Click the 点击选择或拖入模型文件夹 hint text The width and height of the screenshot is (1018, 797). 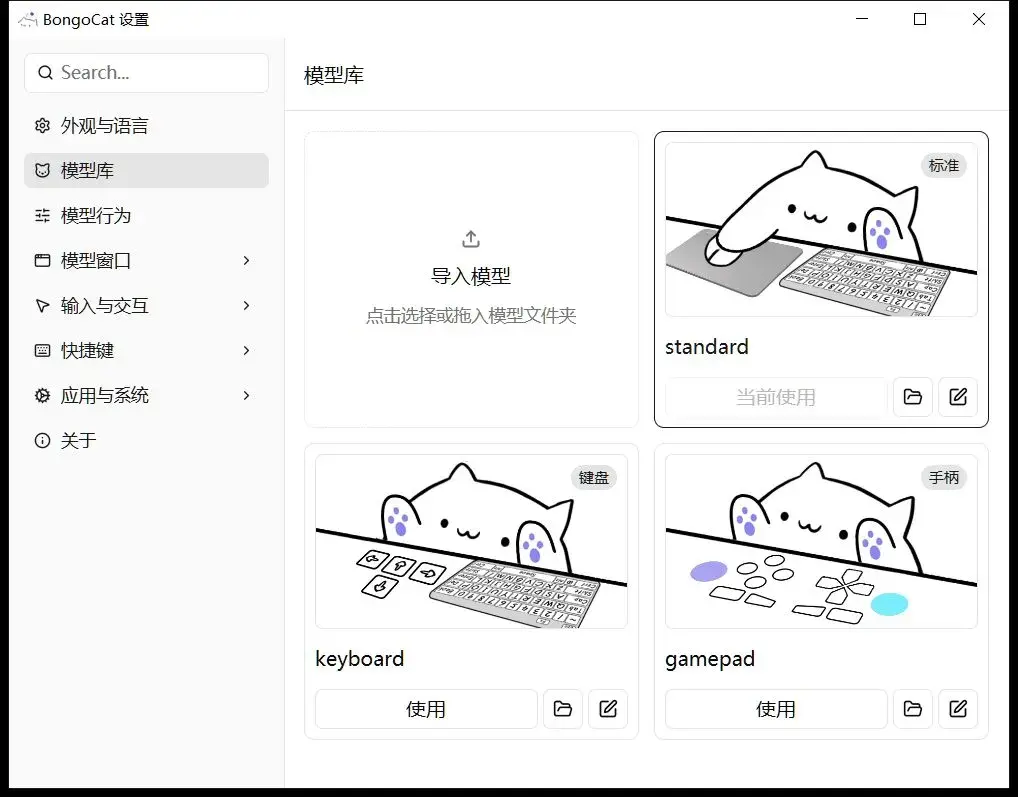pos(471,315)
